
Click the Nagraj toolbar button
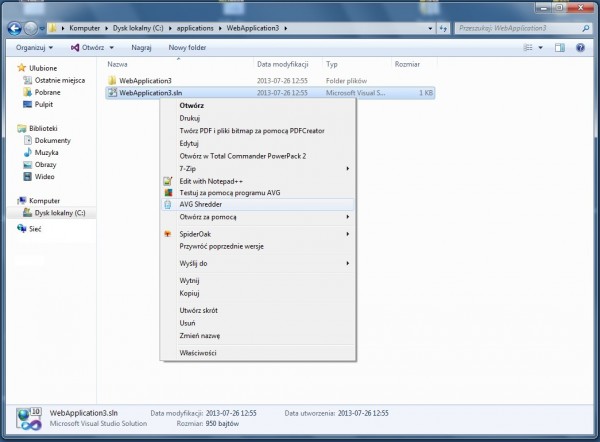(x=141, y=47)
